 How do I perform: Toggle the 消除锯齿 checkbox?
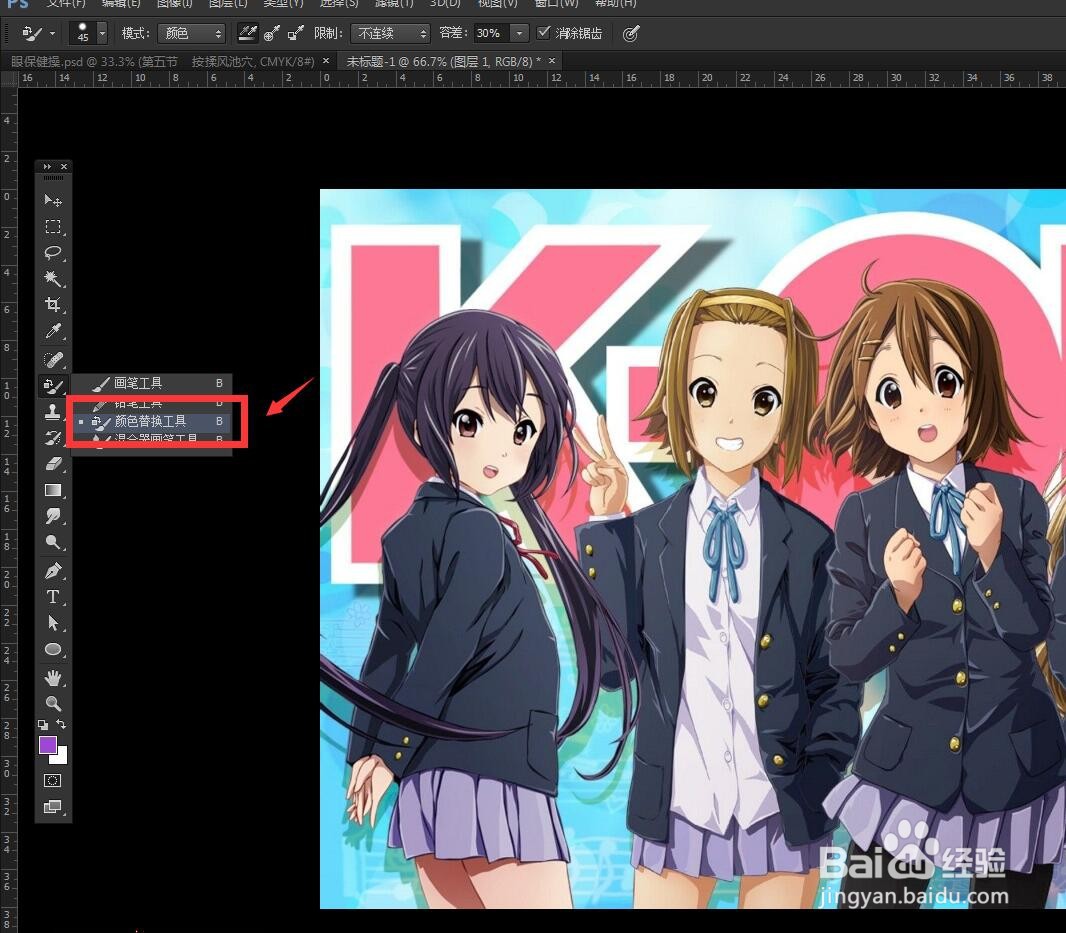543,33
